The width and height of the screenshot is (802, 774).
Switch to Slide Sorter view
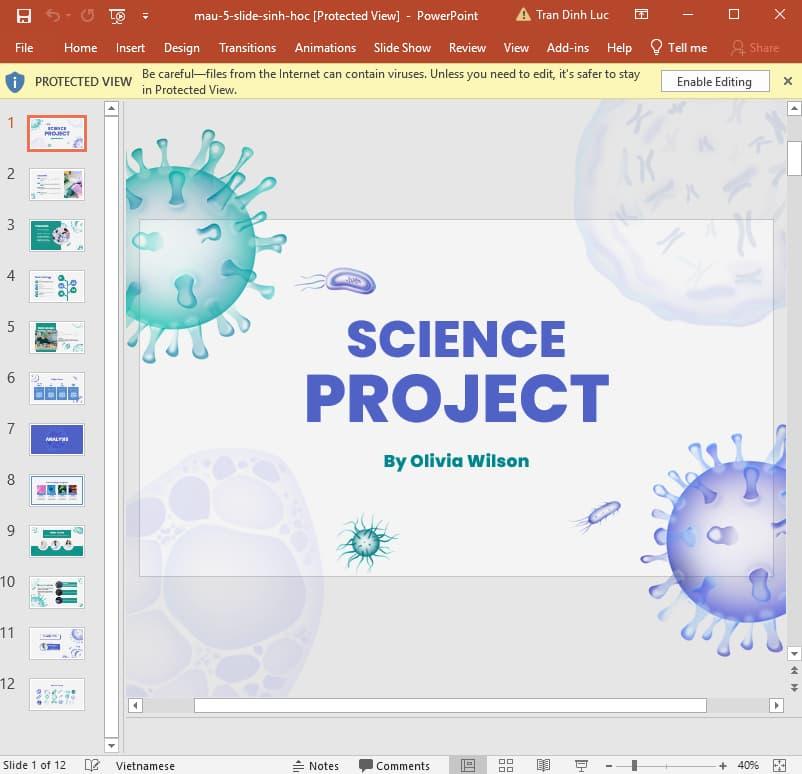click(x=506, y=765)
